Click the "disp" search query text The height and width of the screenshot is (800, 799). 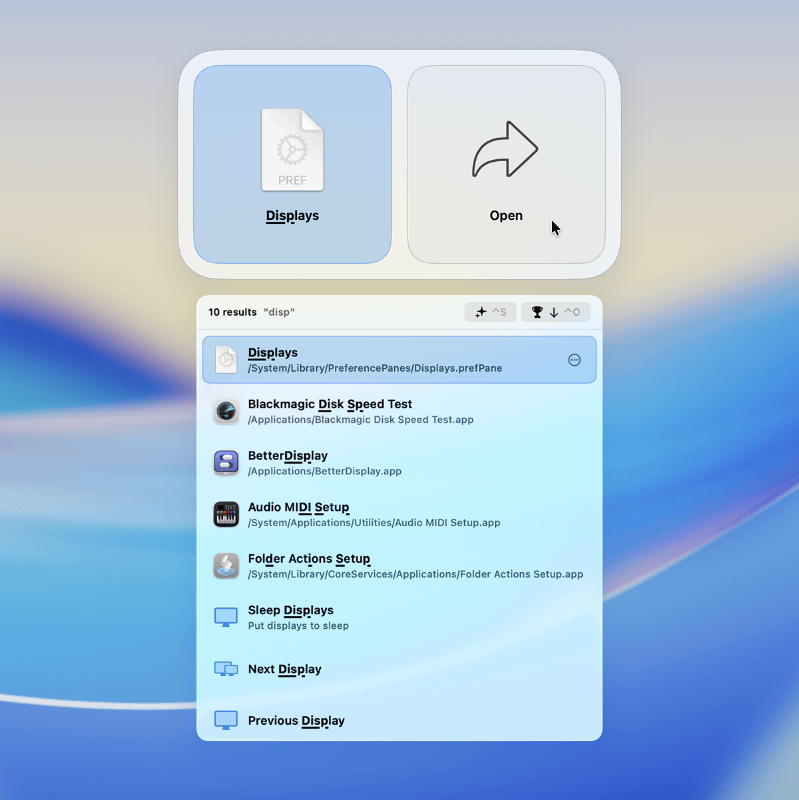coord(279,312)
